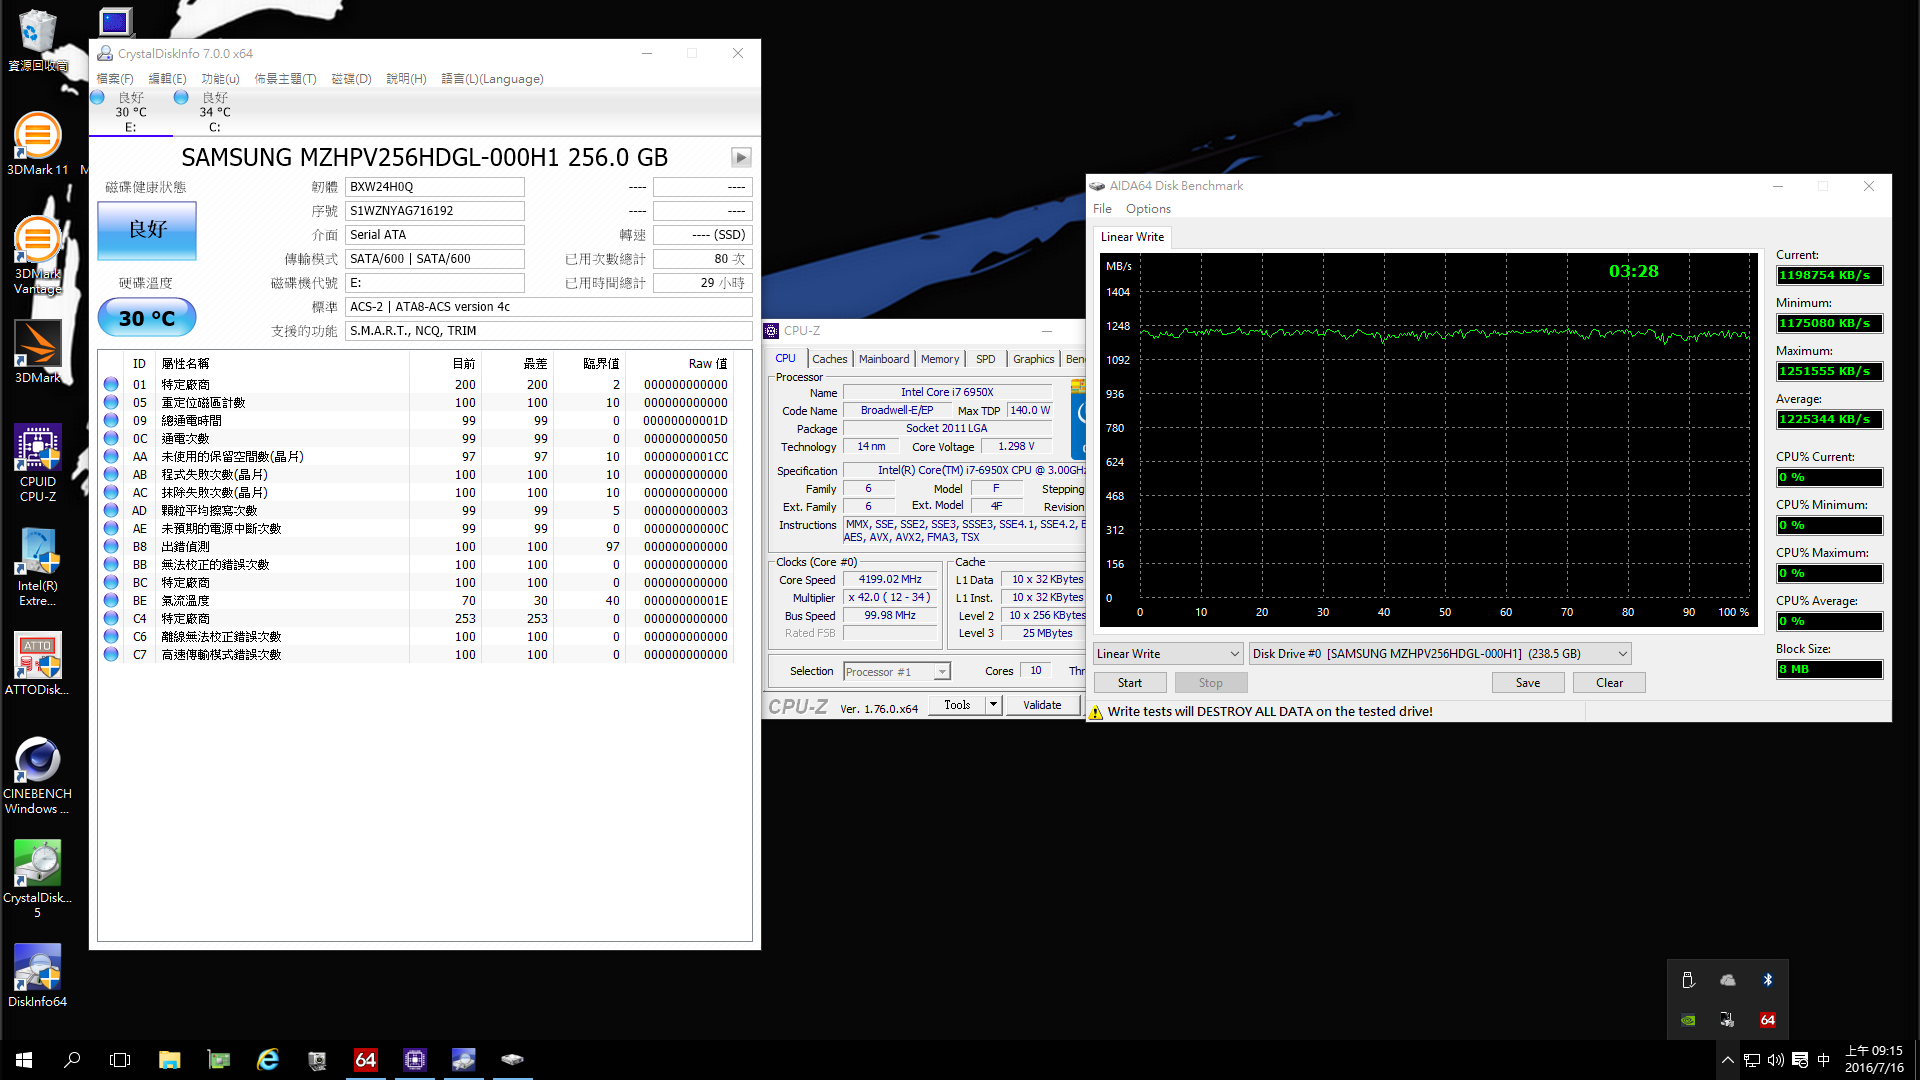1920x1080 pixels.
Task: Open the 檔案(F) menu in CrystalDiskInfo
Action: click(115, 79)
